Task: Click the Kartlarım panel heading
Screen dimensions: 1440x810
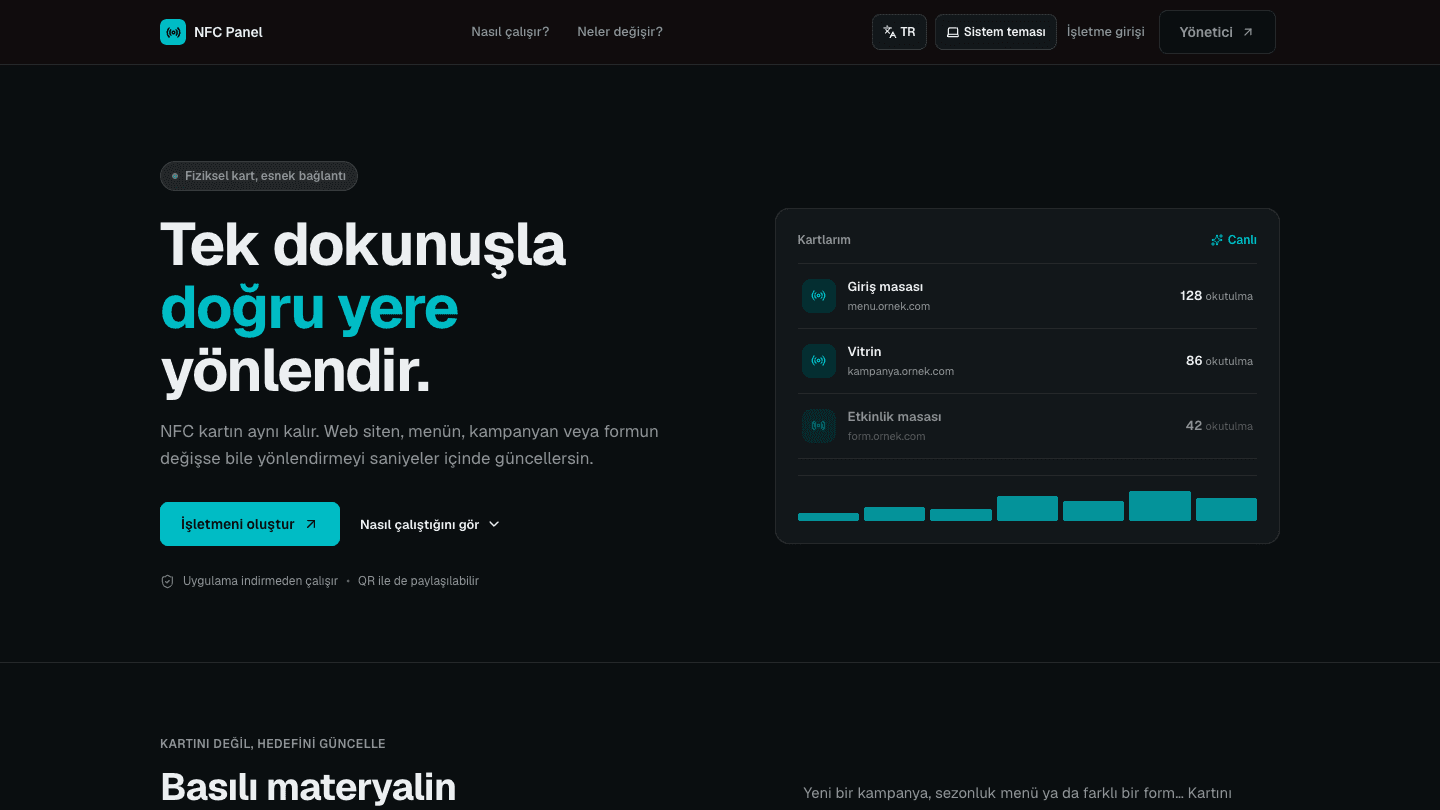Action: pyautogui.click(x=824, y=240)
